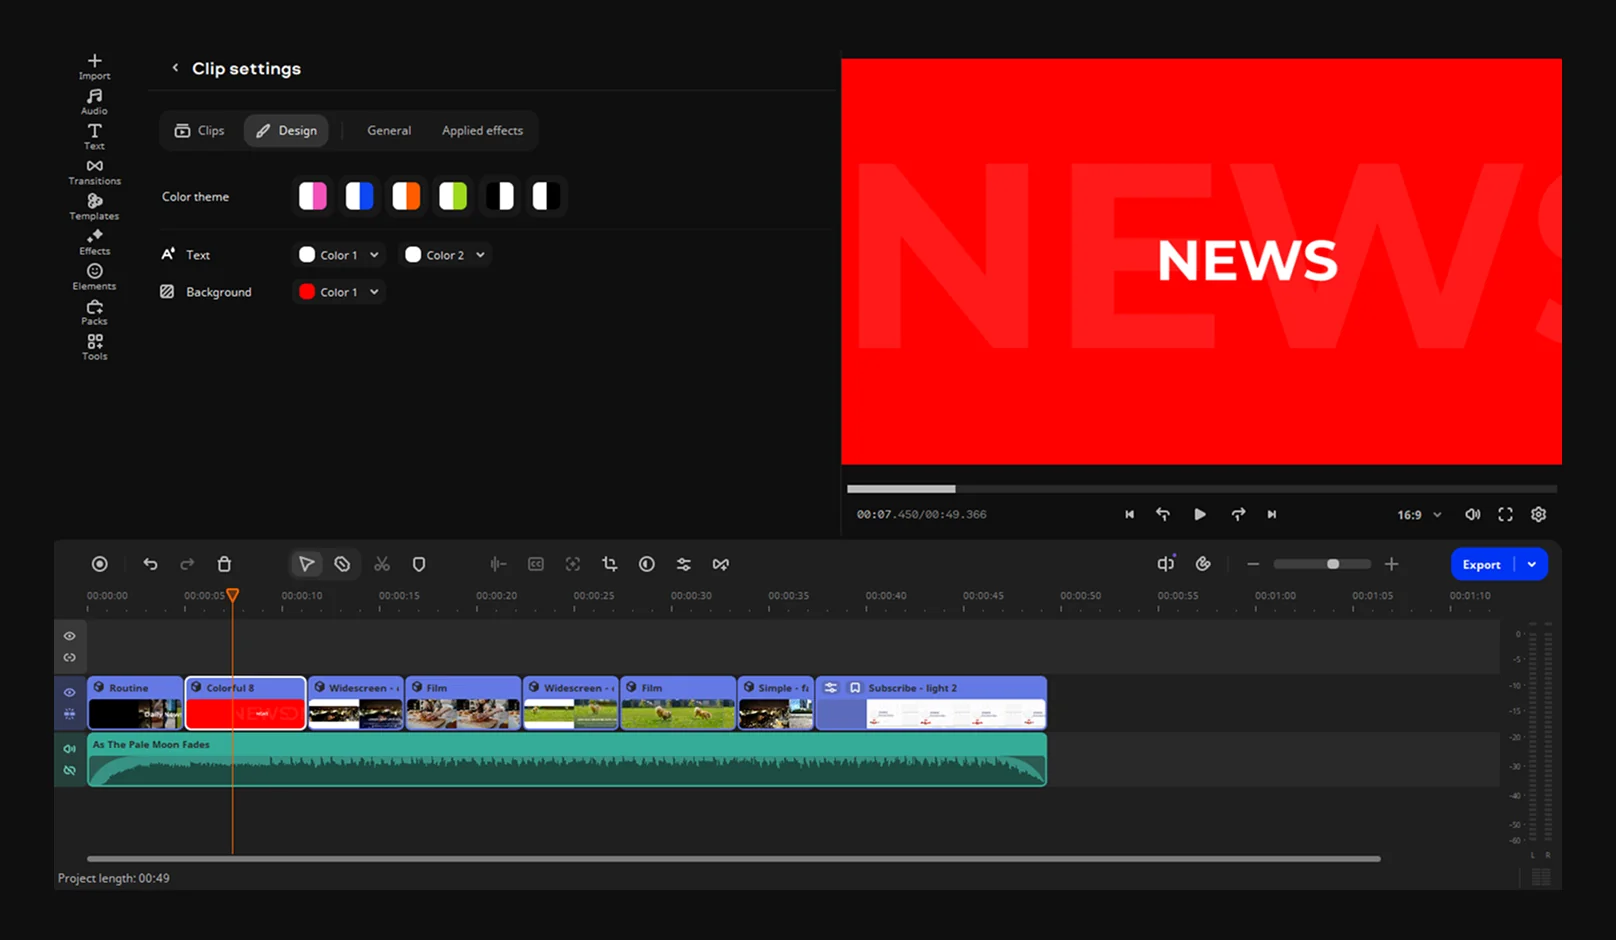Screen dimensions: 1616x940
Task: Toggle preview volume mute
Action: click(1472, 514)
